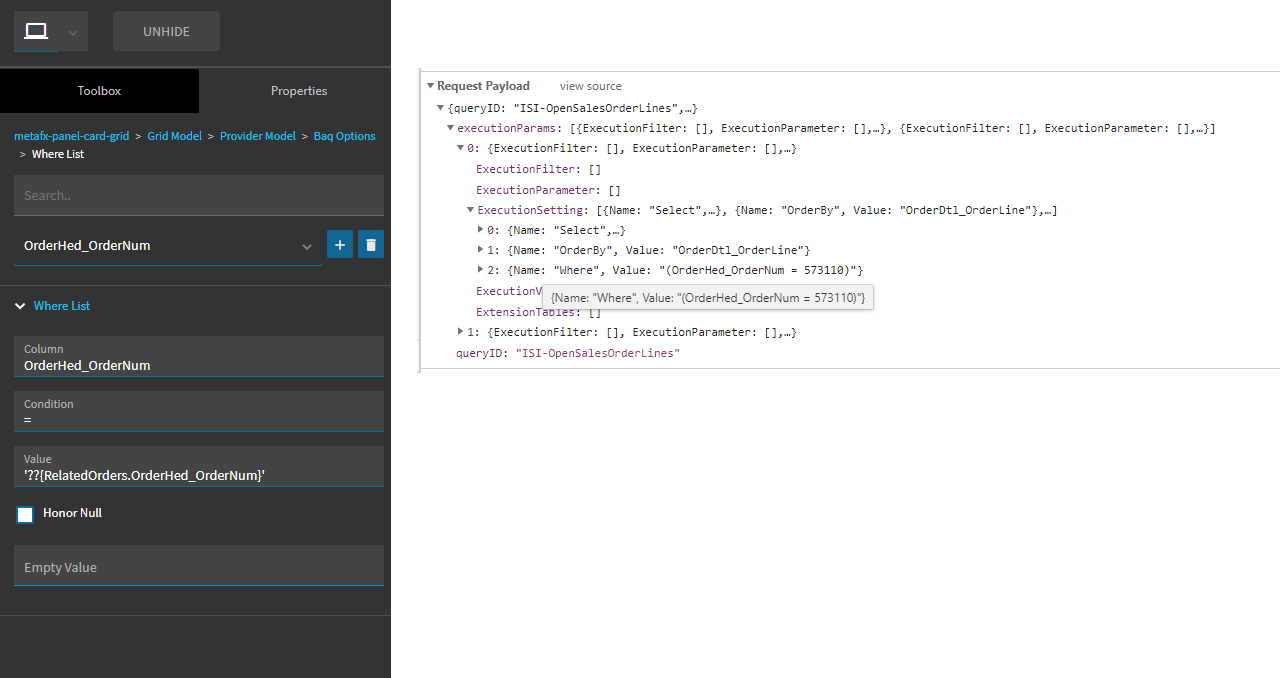Go to Provider Model breadcrumb link
This screenshot has width=1280, height=678.
(x=257, y=136)
